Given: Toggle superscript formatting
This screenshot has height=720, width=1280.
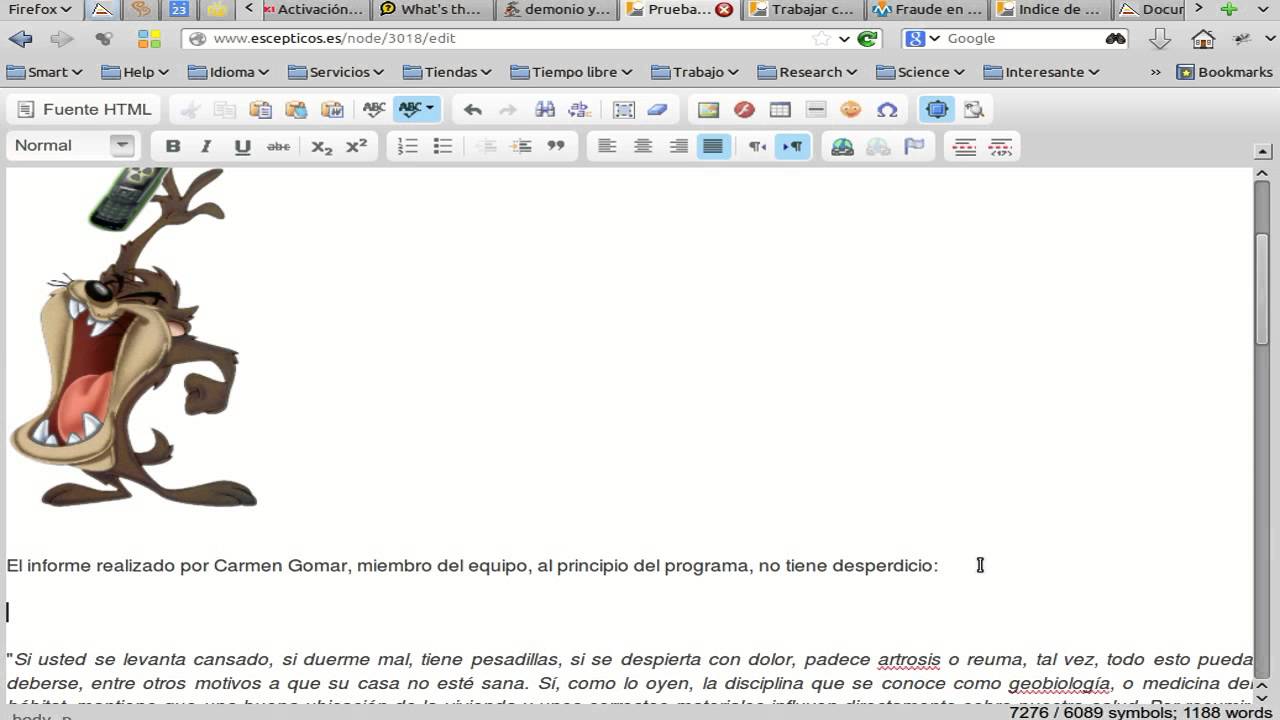Looking at the screenshot, I should click(x=356, y=146).
